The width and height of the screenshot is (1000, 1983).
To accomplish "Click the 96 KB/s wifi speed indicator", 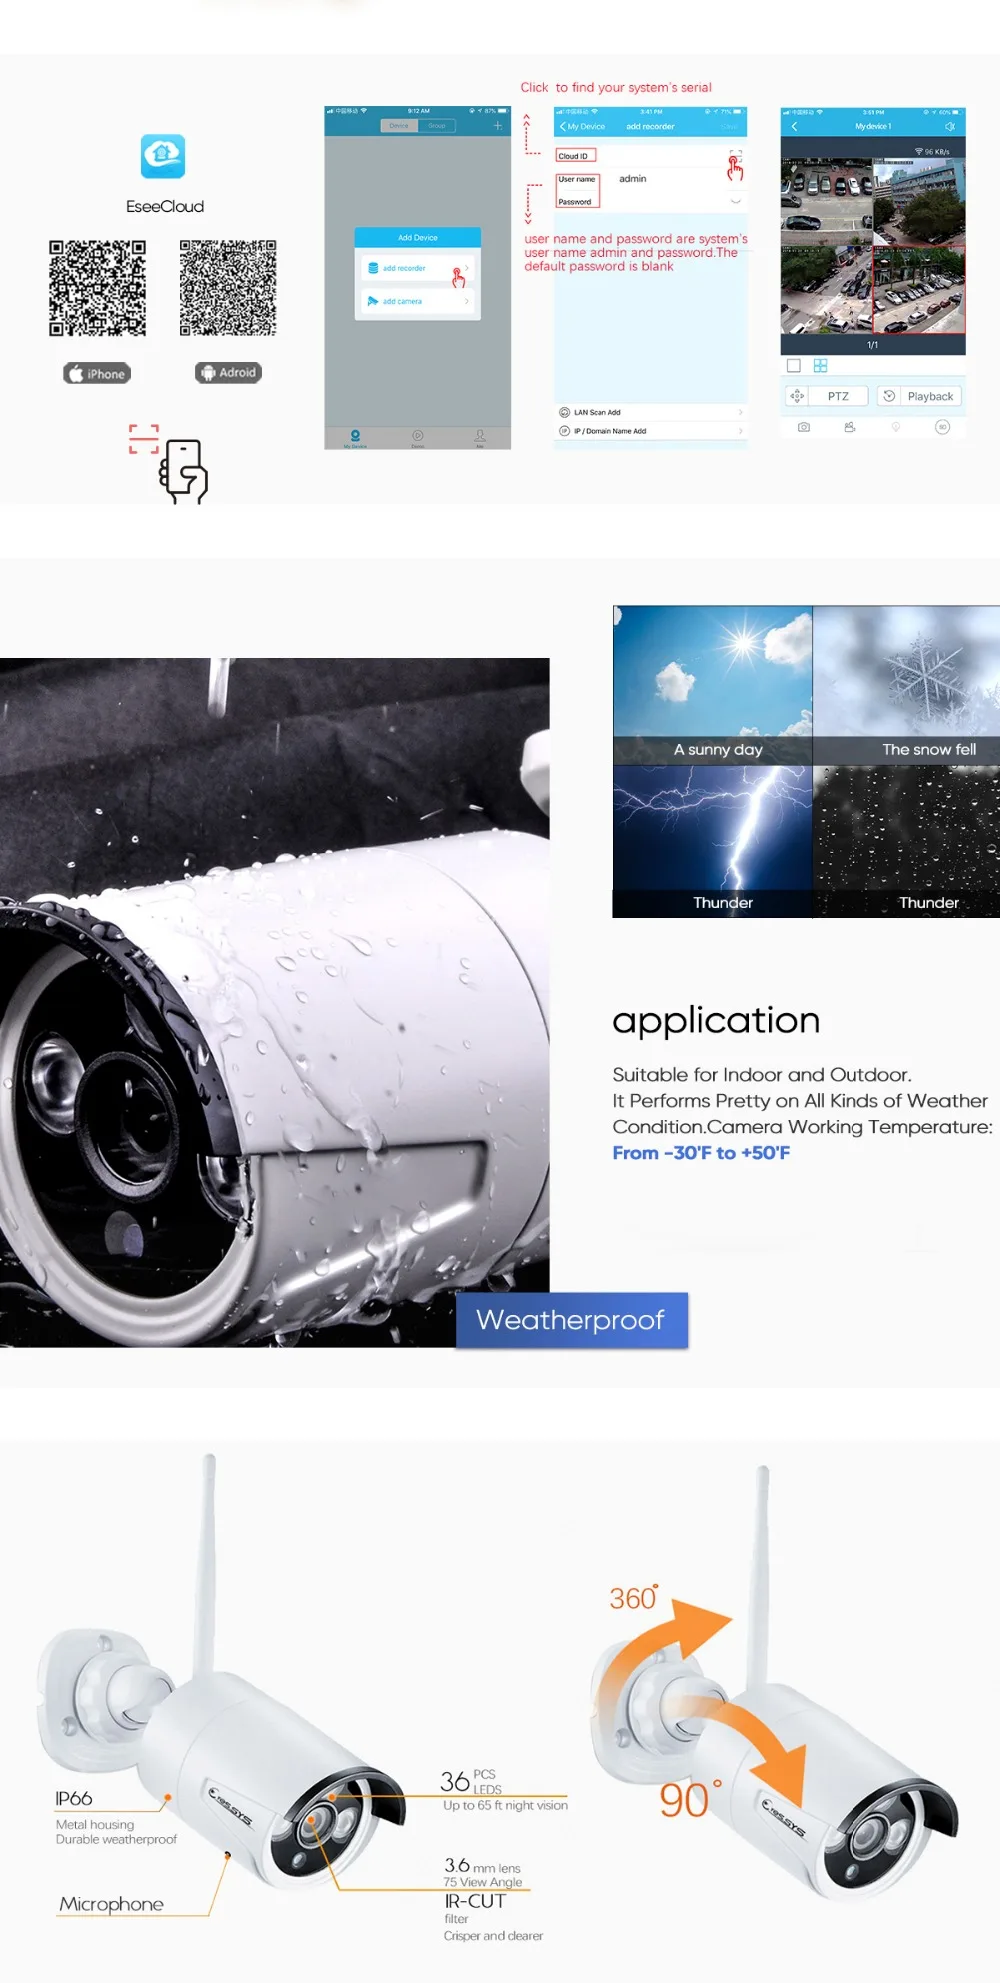I will (x=932, y=151).
